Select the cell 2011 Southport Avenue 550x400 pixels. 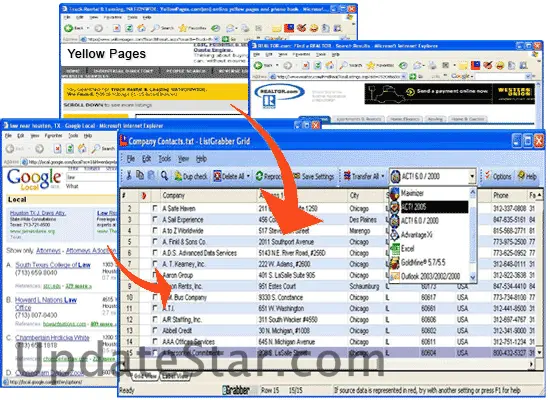pos(302,242)
